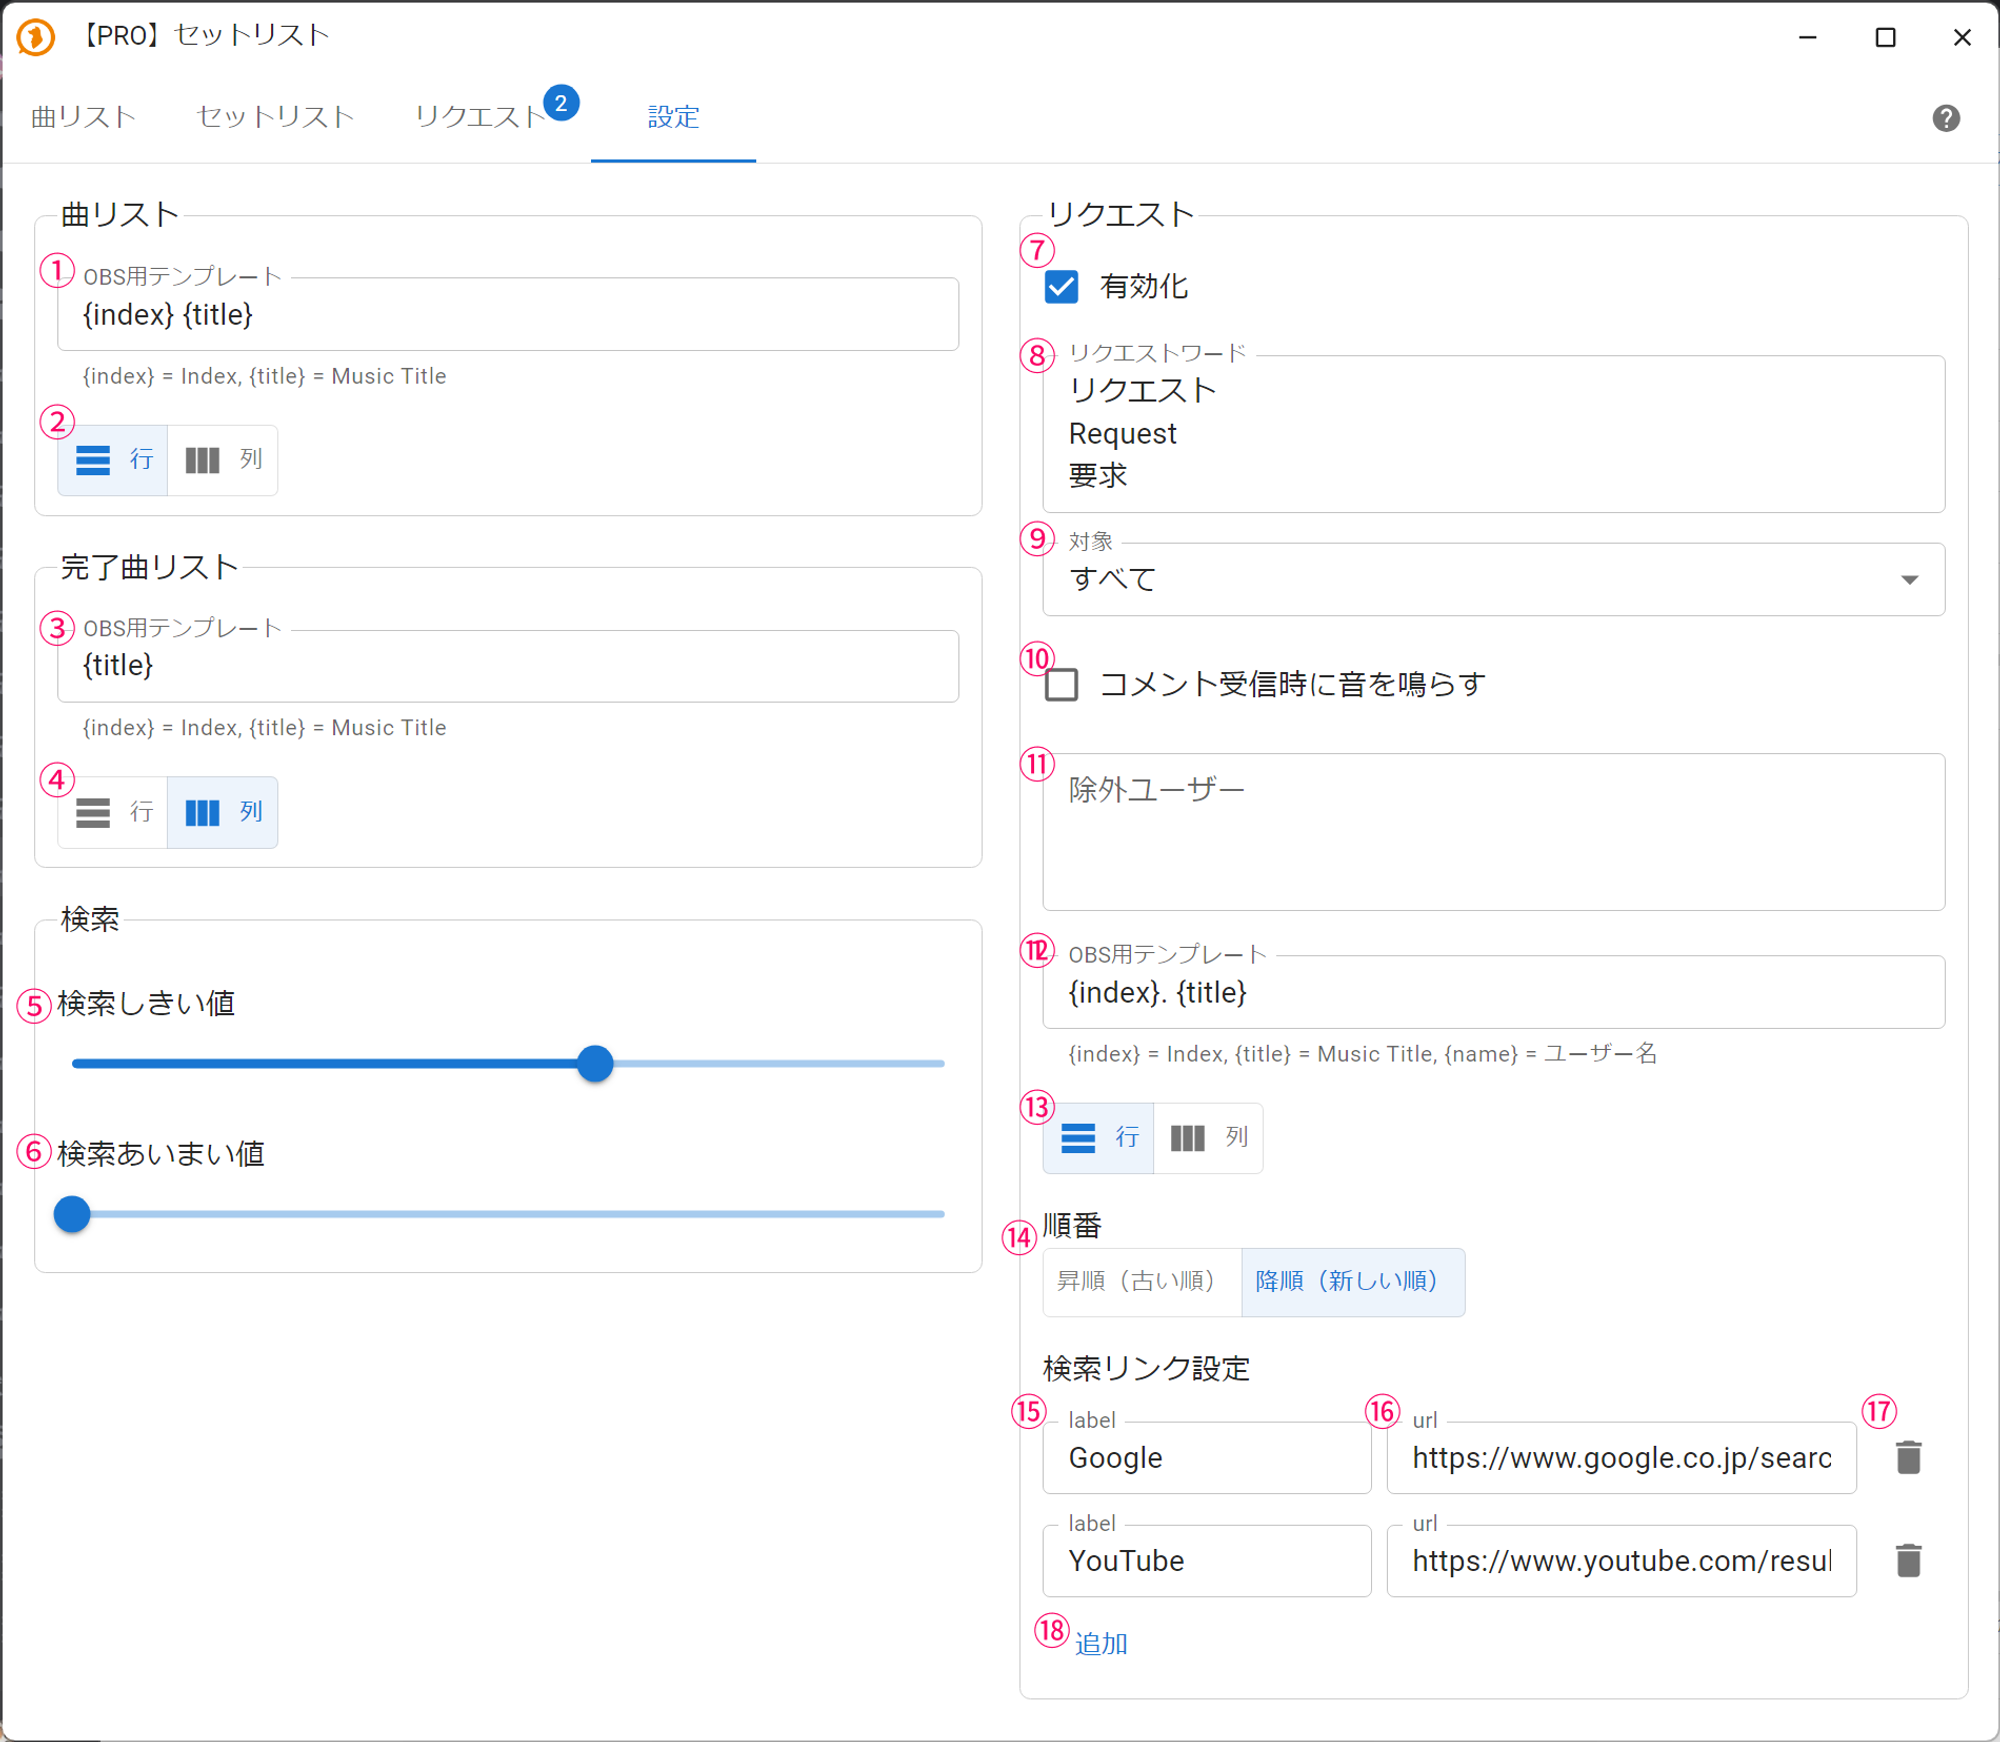This screenshot has height=1742, width=2000.
Task: Click the 追加 link to add search link
Action: (x=1101, y=1644)
